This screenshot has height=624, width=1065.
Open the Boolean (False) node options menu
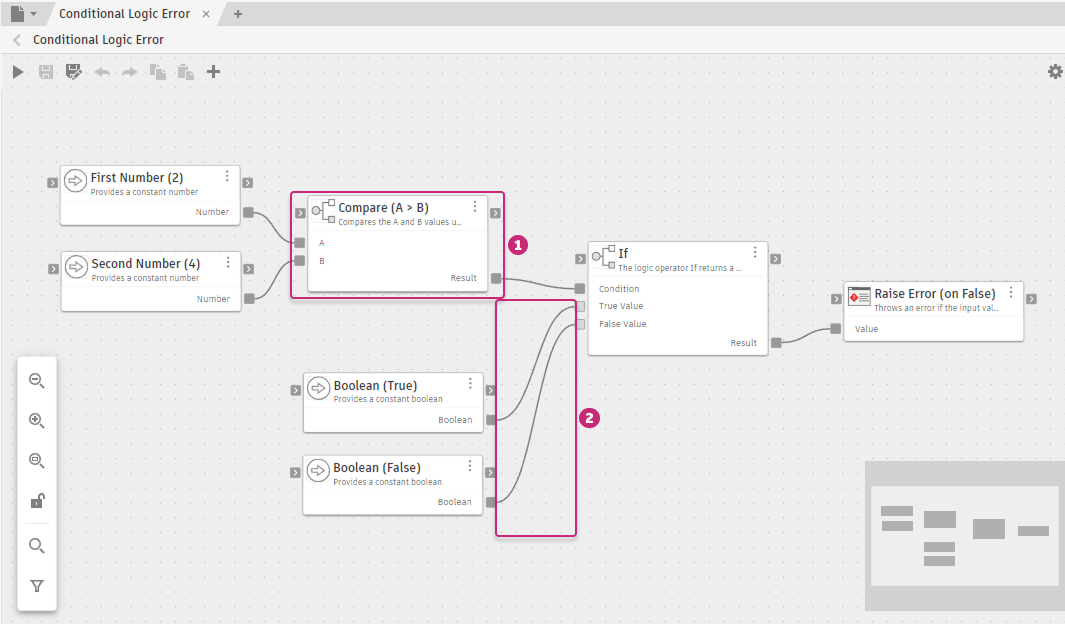[x=469, y=466]
